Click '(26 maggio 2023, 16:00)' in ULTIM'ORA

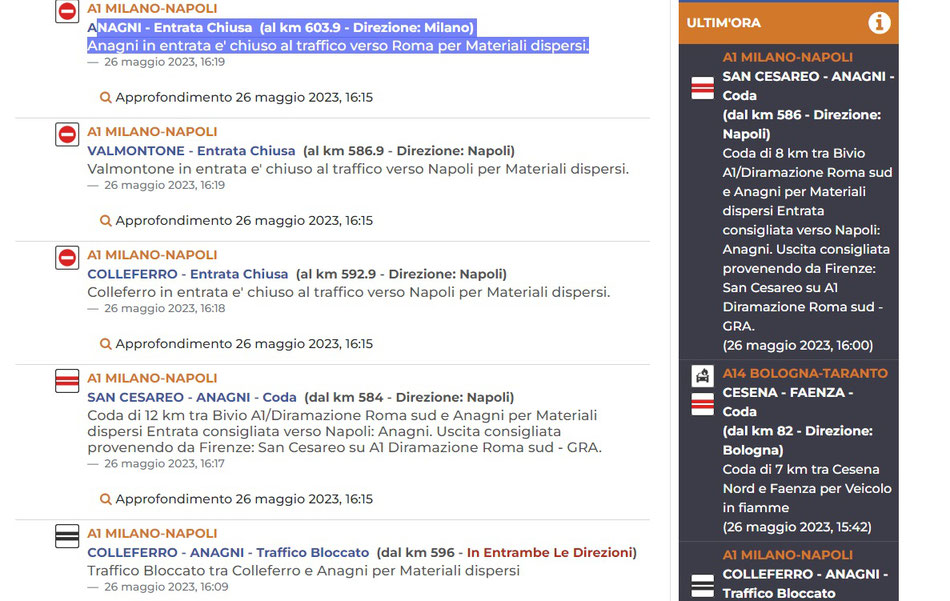click(x=798, y=345)
